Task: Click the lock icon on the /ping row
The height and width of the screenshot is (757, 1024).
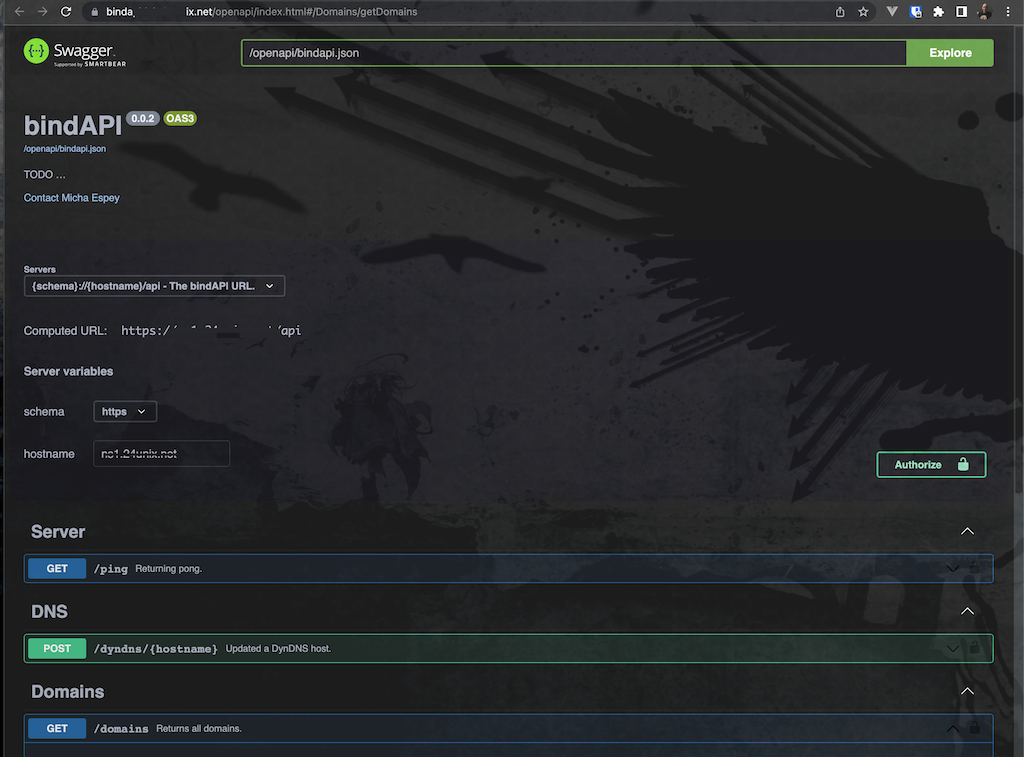Action: point(975,568)
